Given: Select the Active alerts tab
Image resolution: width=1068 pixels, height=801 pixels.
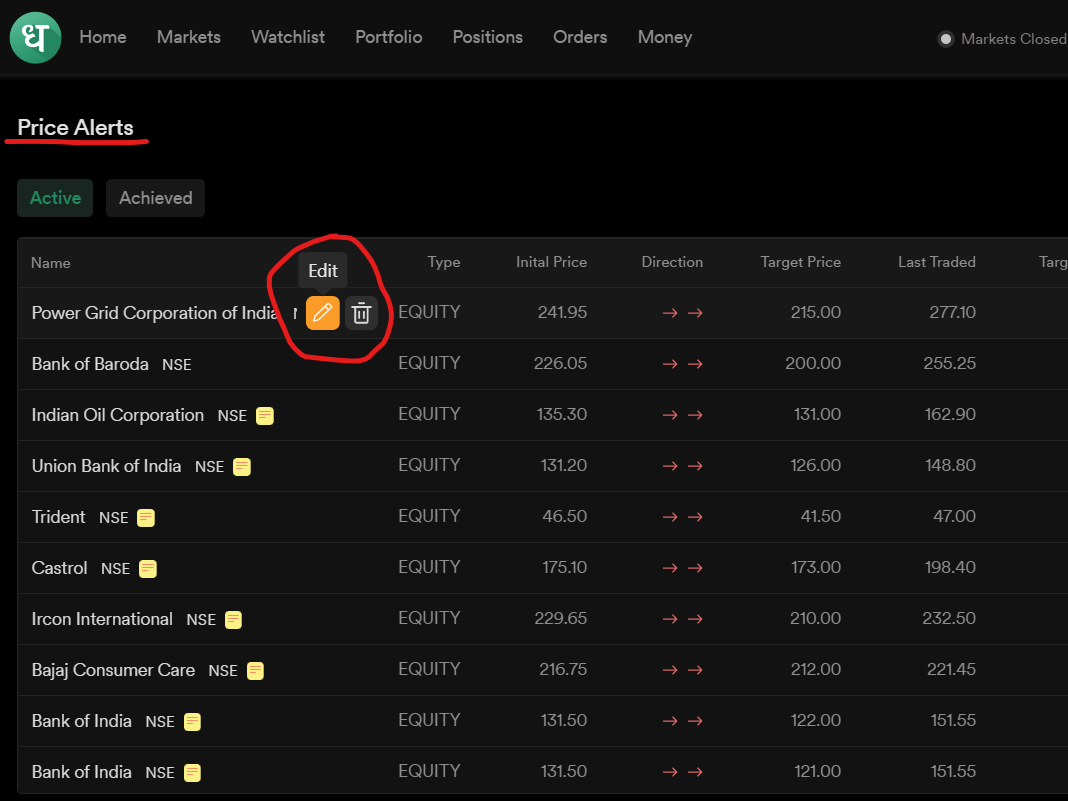Looking at the screenshot, I should tap(55, 198).
